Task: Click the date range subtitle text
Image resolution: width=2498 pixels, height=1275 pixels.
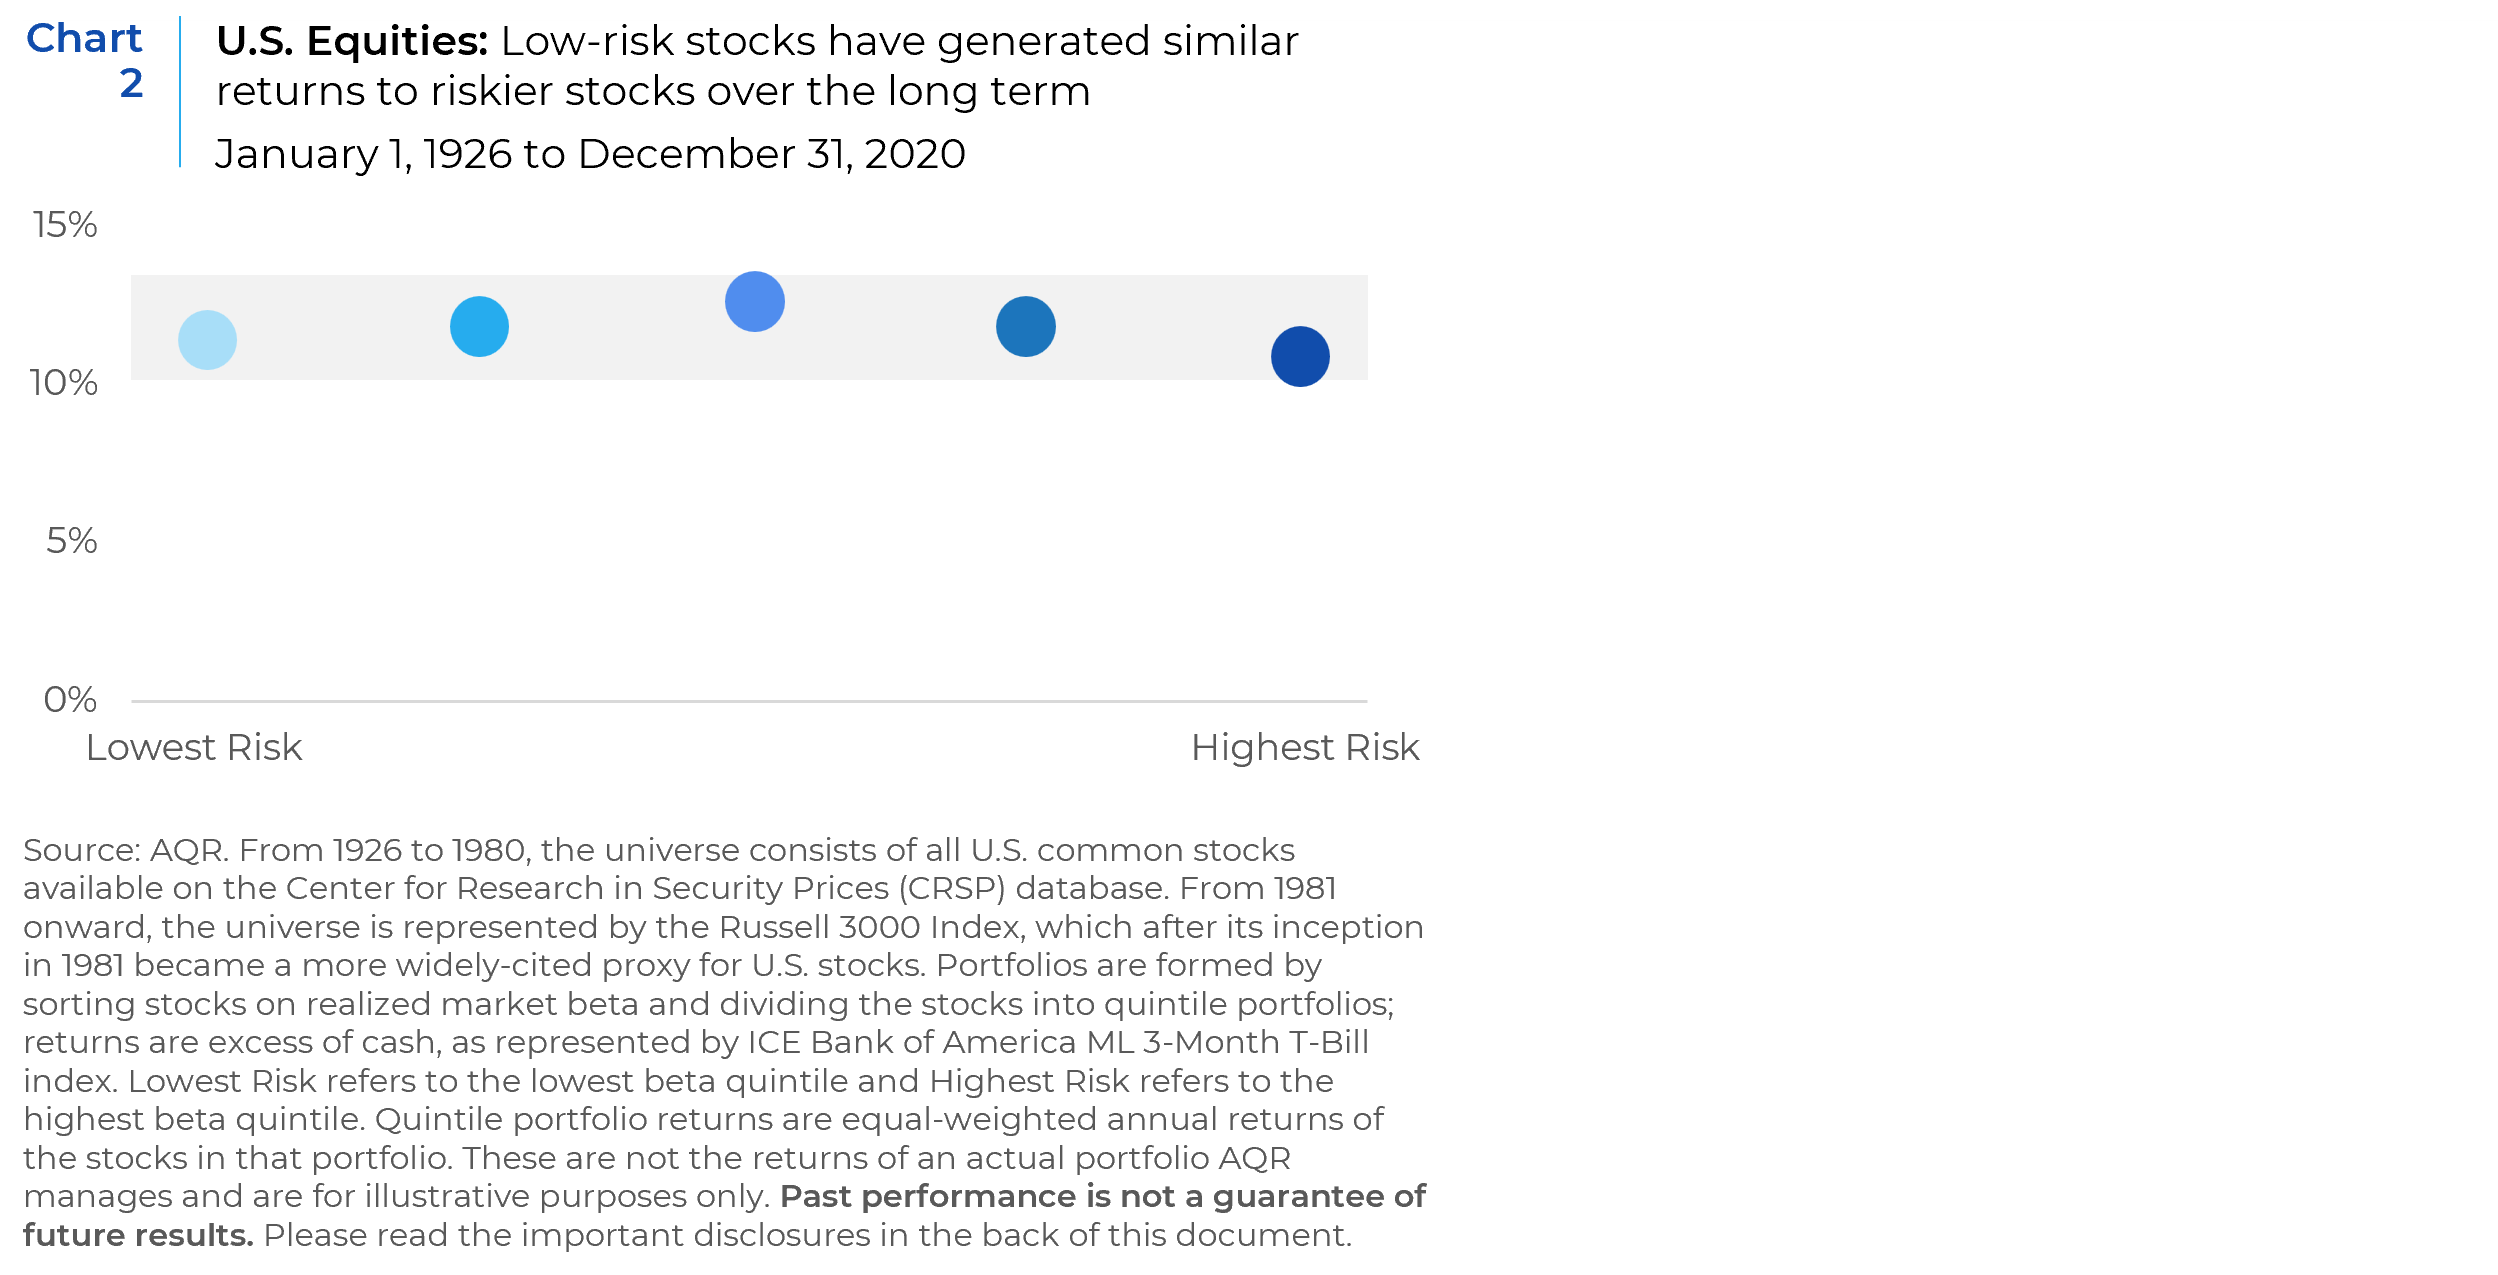Action: (590, 154)
